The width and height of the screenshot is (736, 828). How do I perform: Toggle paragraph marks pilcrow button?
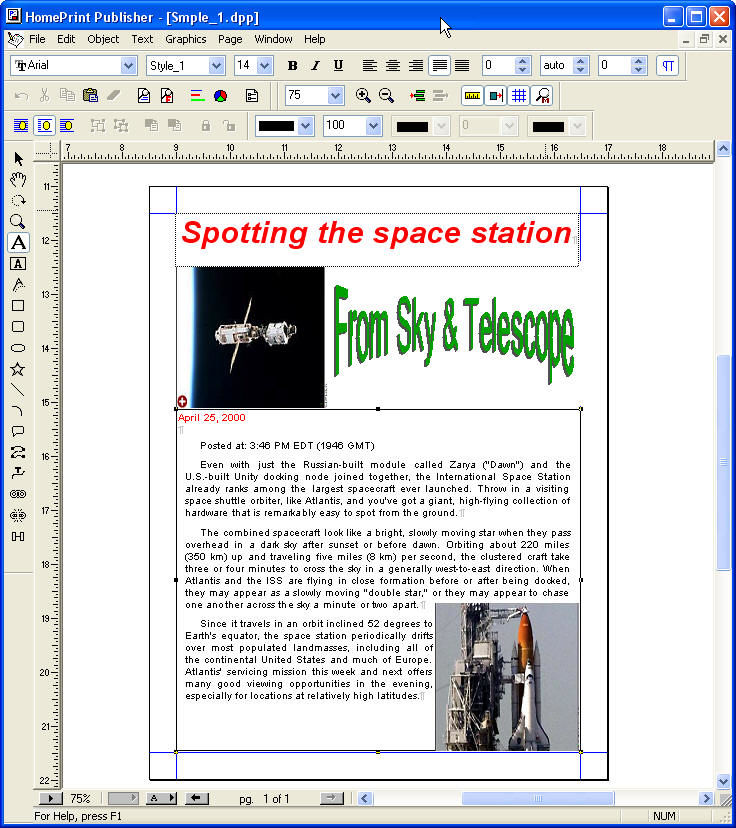(668, 65)
